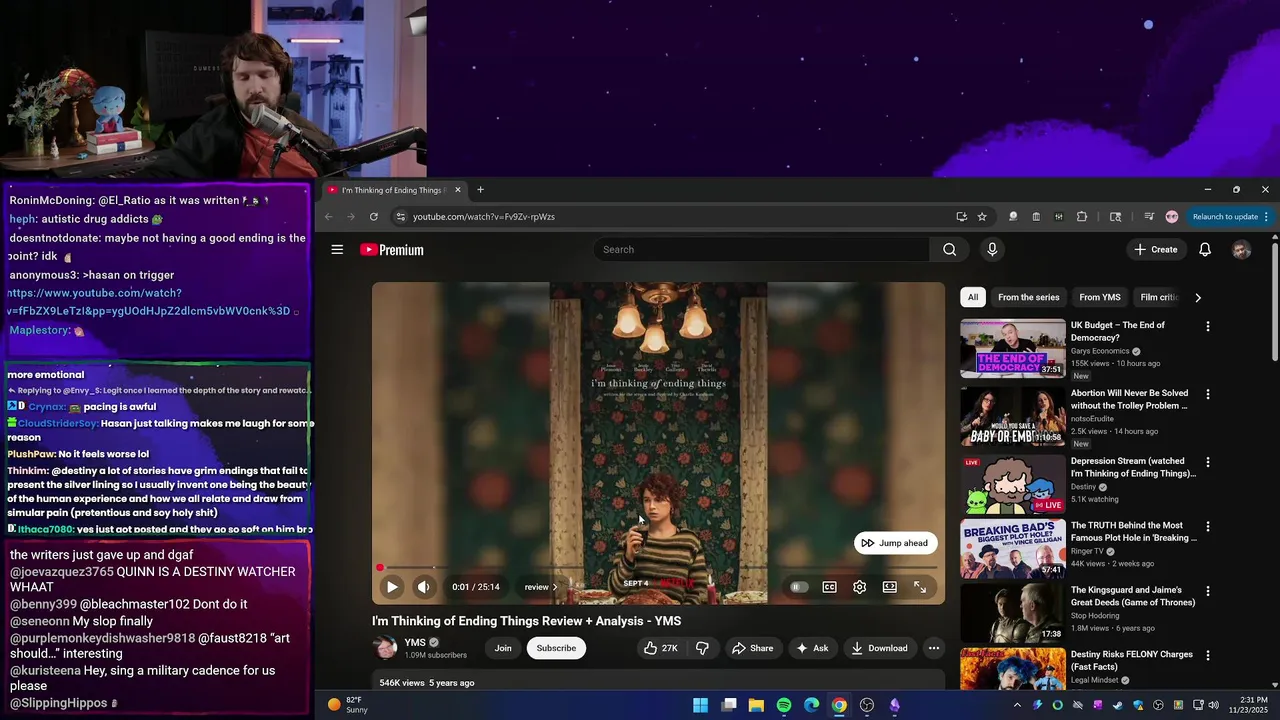Screen dimensions: 1280x720
Task: Show hidden system tray icons
Action: [1017, 705]
